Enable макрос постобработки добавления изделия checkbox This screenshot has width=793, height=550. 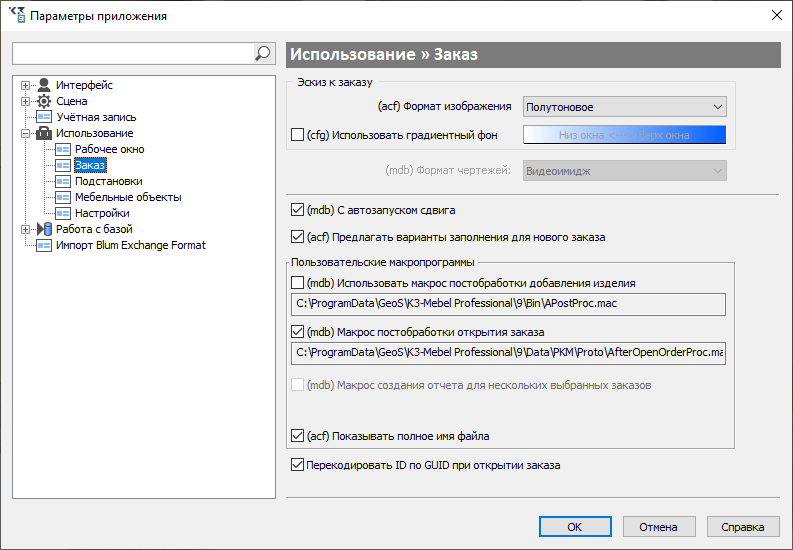tap(297, 283)
